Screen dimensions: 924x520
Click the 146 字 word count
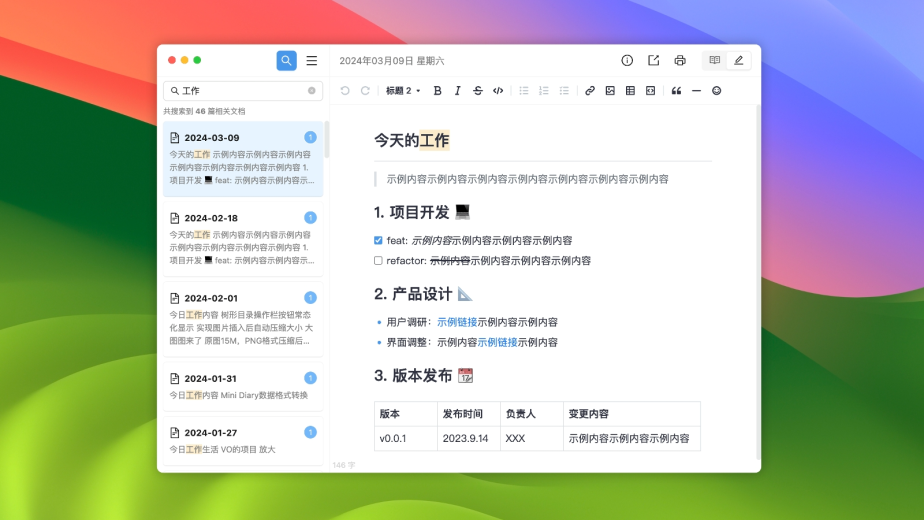[344, 465]
